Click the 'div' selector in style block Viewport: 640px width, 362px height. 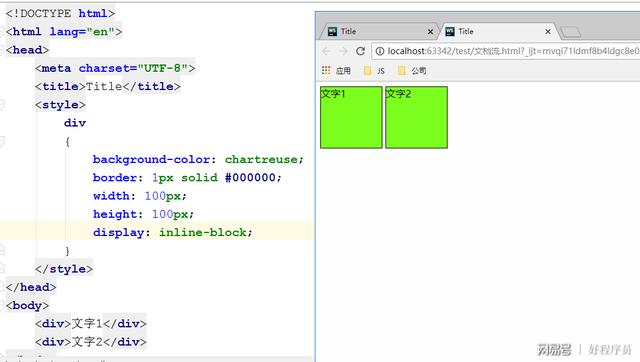tap(75, 123)
